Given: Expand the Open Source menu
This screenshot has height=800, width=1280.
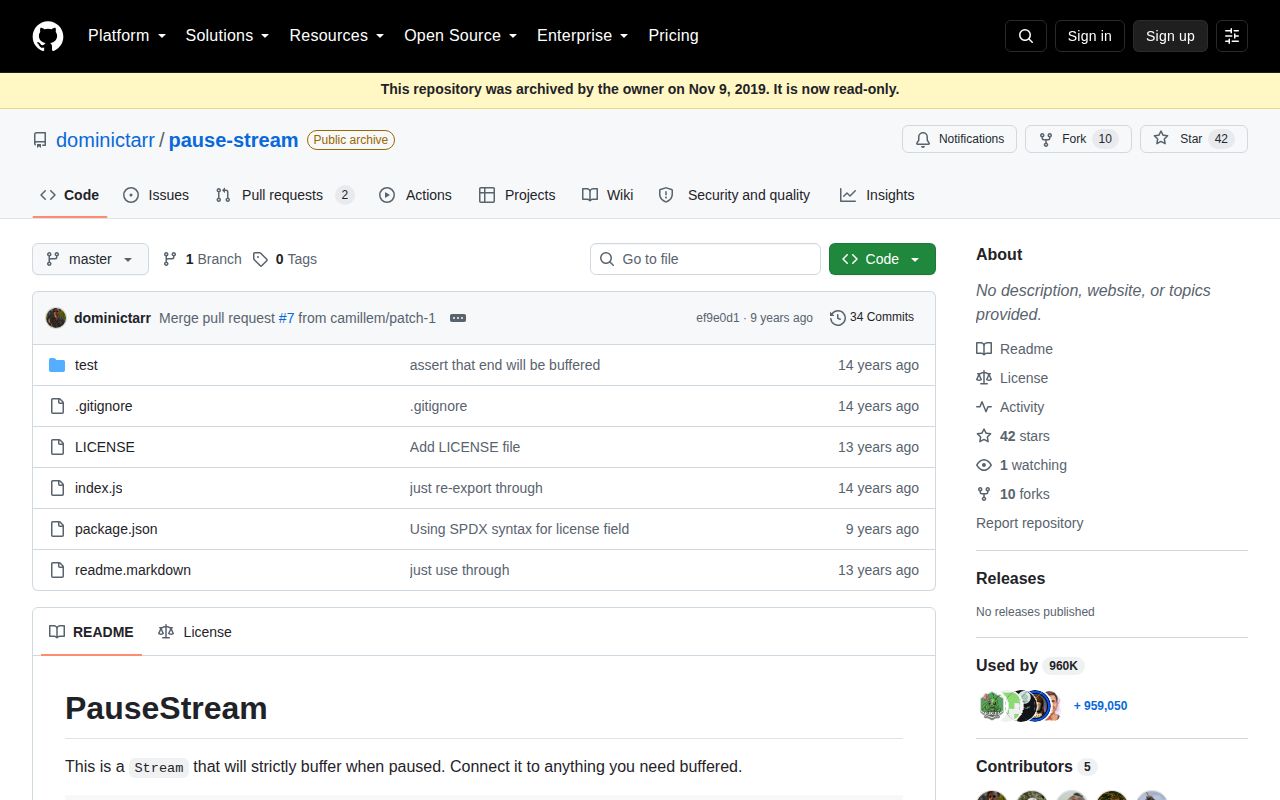Looking at the screenshot, I should point(461,36).
